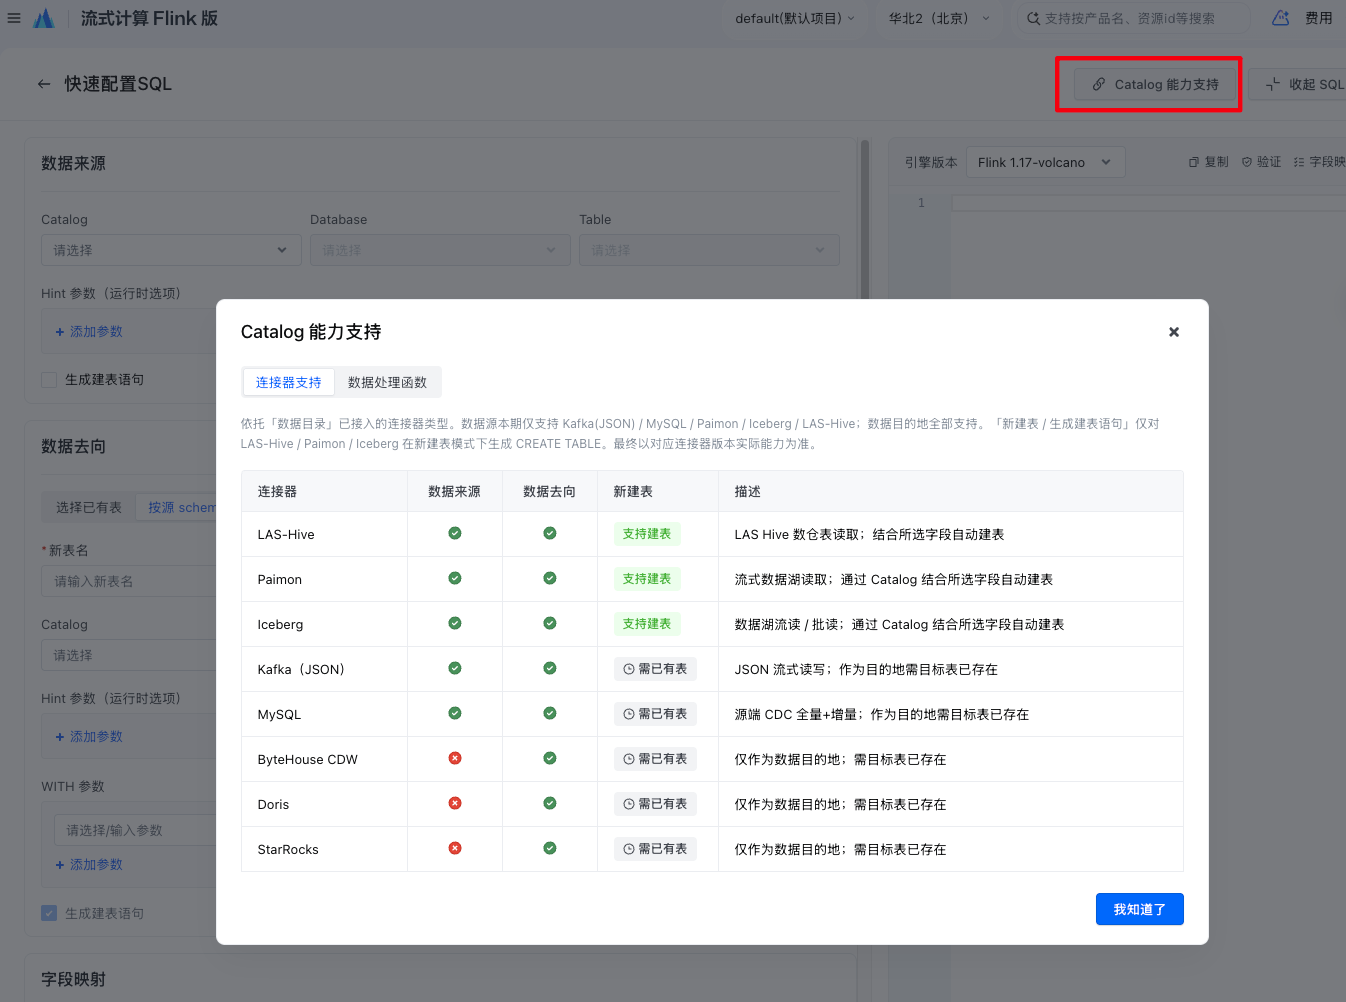This screenshot has width=1346, height=1002.
Task: Open the Flink 1.17-volcano engine version dropdown
Action: pyautogui.click(x=1045, y=162)
